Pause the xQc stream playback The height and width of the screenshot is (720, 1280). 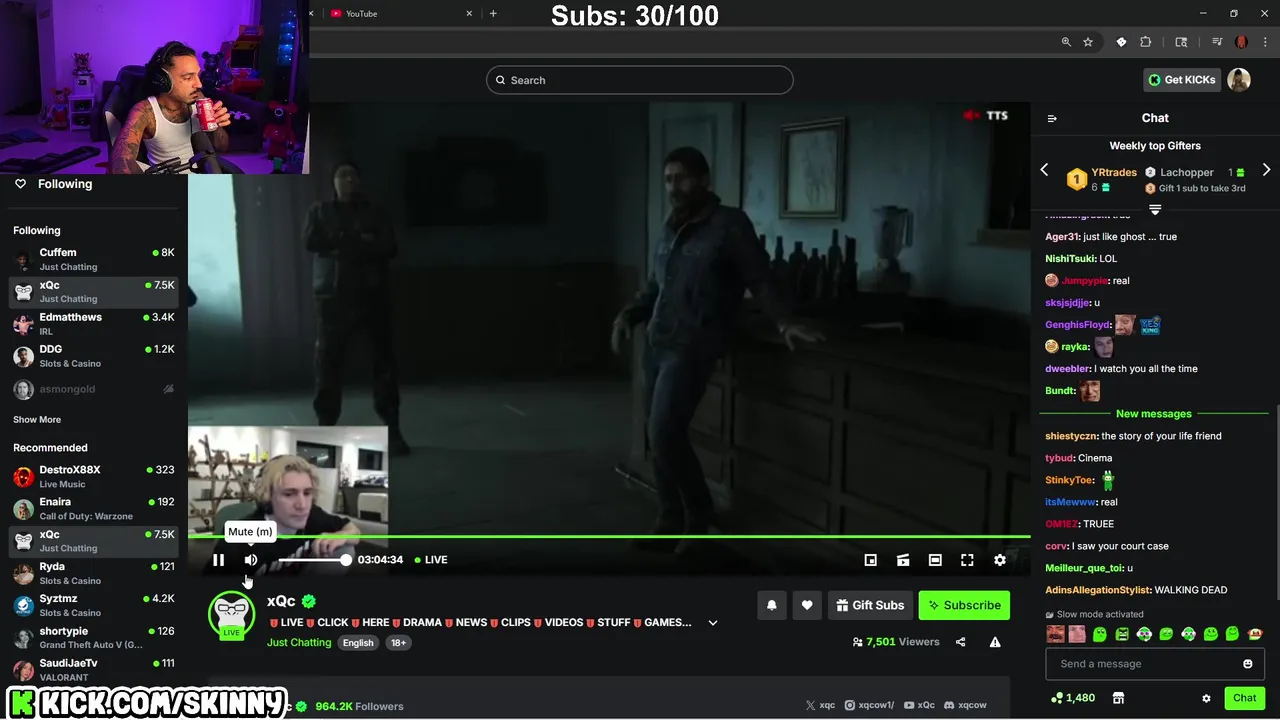click(x=218, y=560)
